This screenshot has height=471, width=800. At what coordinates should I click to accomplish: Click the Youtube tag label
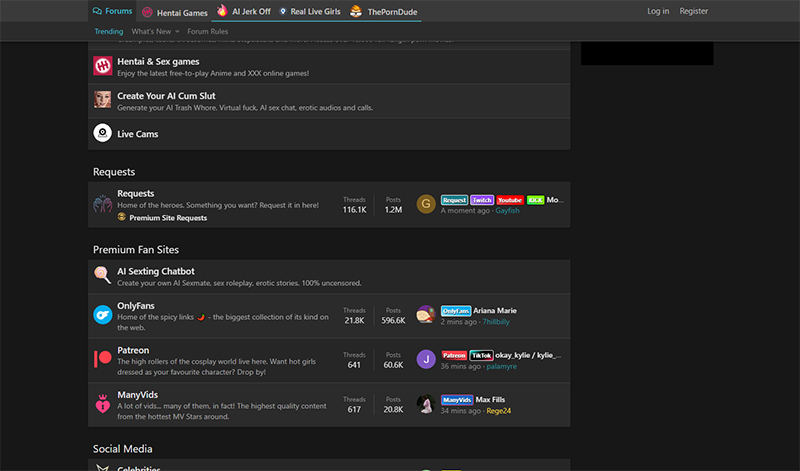pos(510,200)
